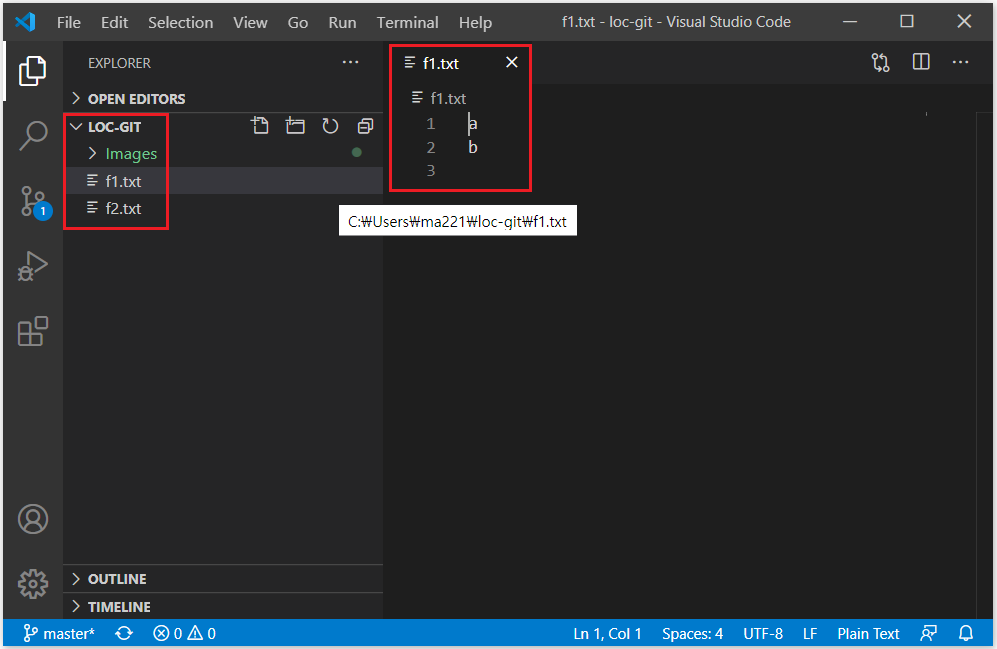This screenshot has width=997, height=649.
Task: Maximize the VS Code window
Action: [x=907, y=22]
